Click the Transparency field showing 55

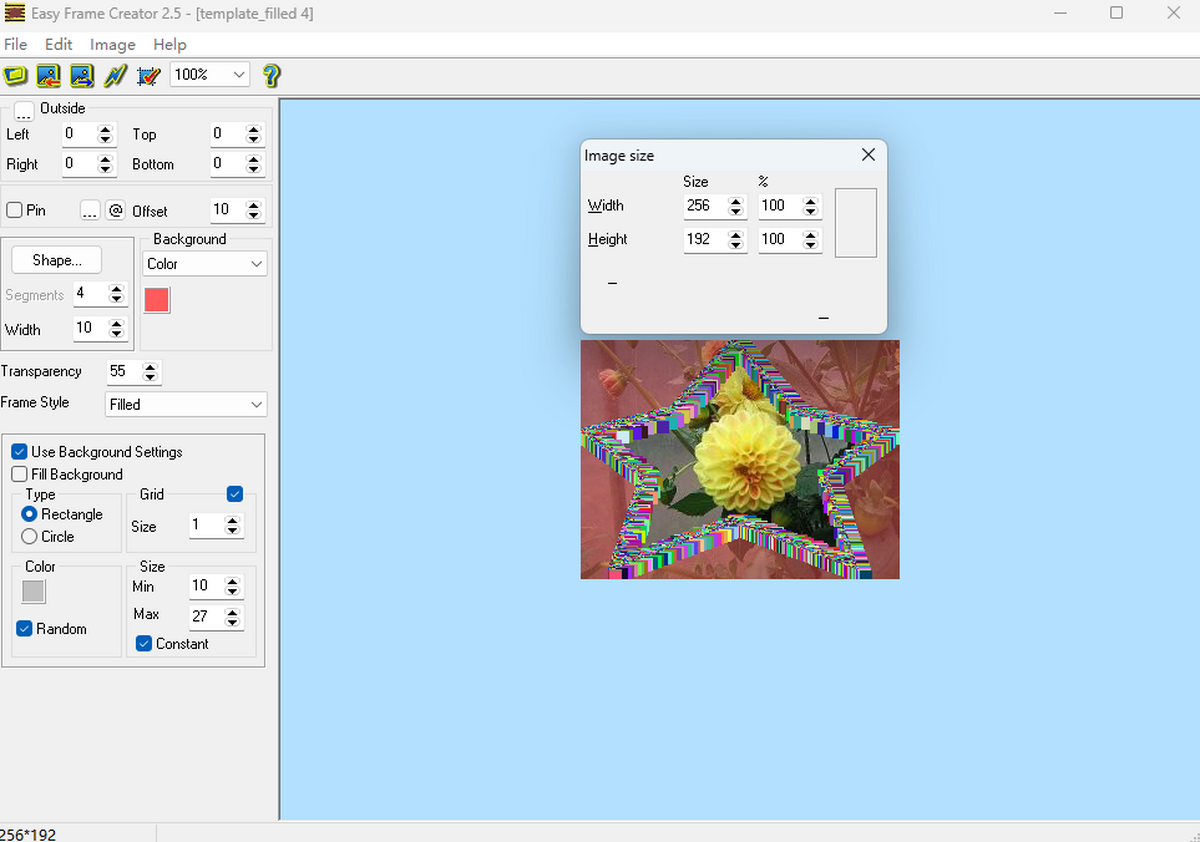[123, 372]
